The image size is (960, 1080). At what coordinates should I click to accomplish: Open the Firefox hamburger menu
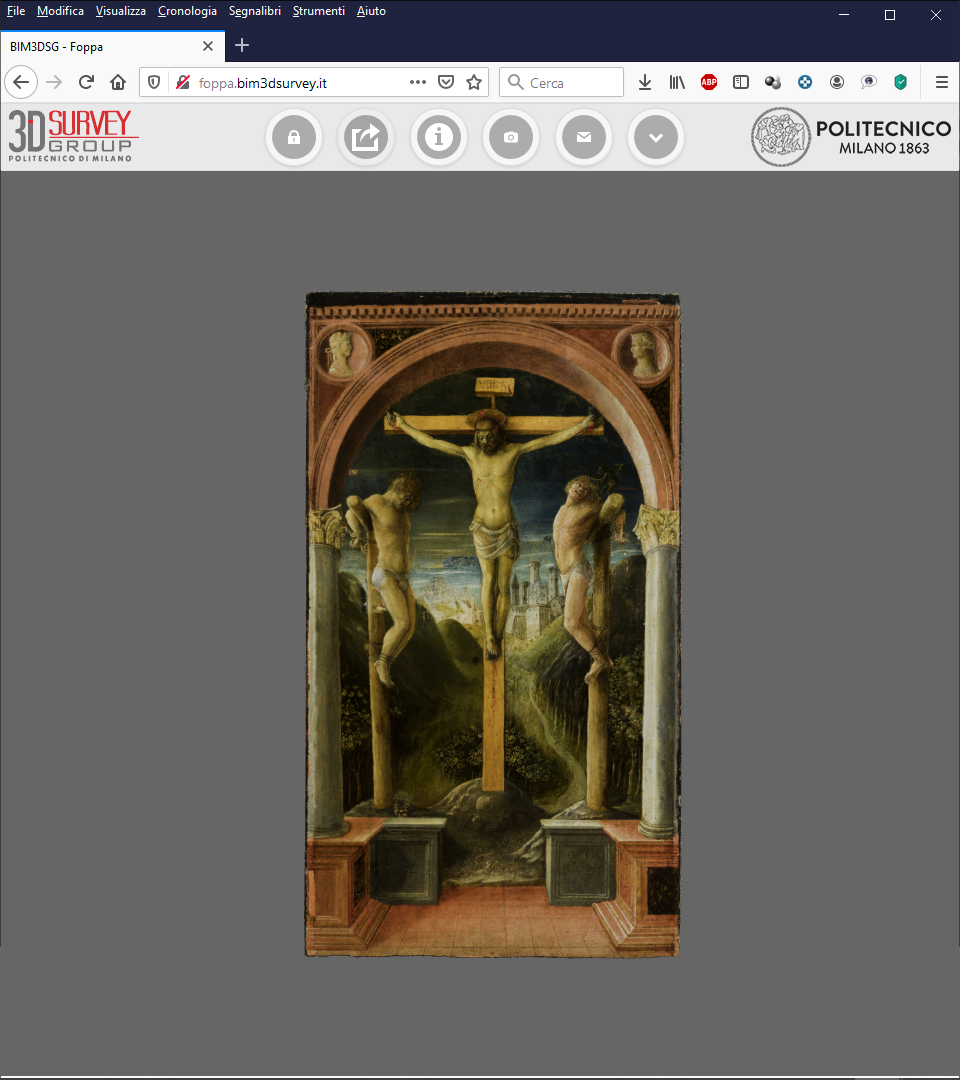[x=941, y=83]
